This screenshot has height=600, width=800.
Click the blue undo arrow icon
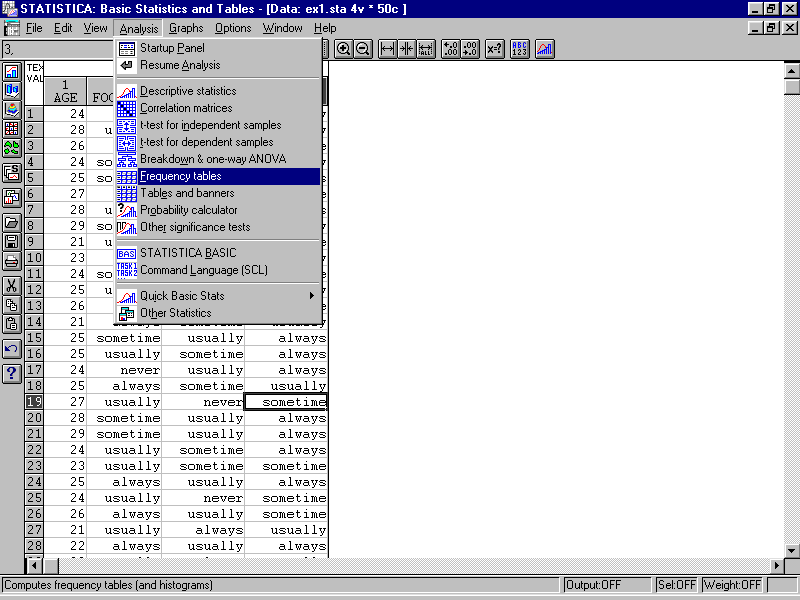(x=11, y=349)
